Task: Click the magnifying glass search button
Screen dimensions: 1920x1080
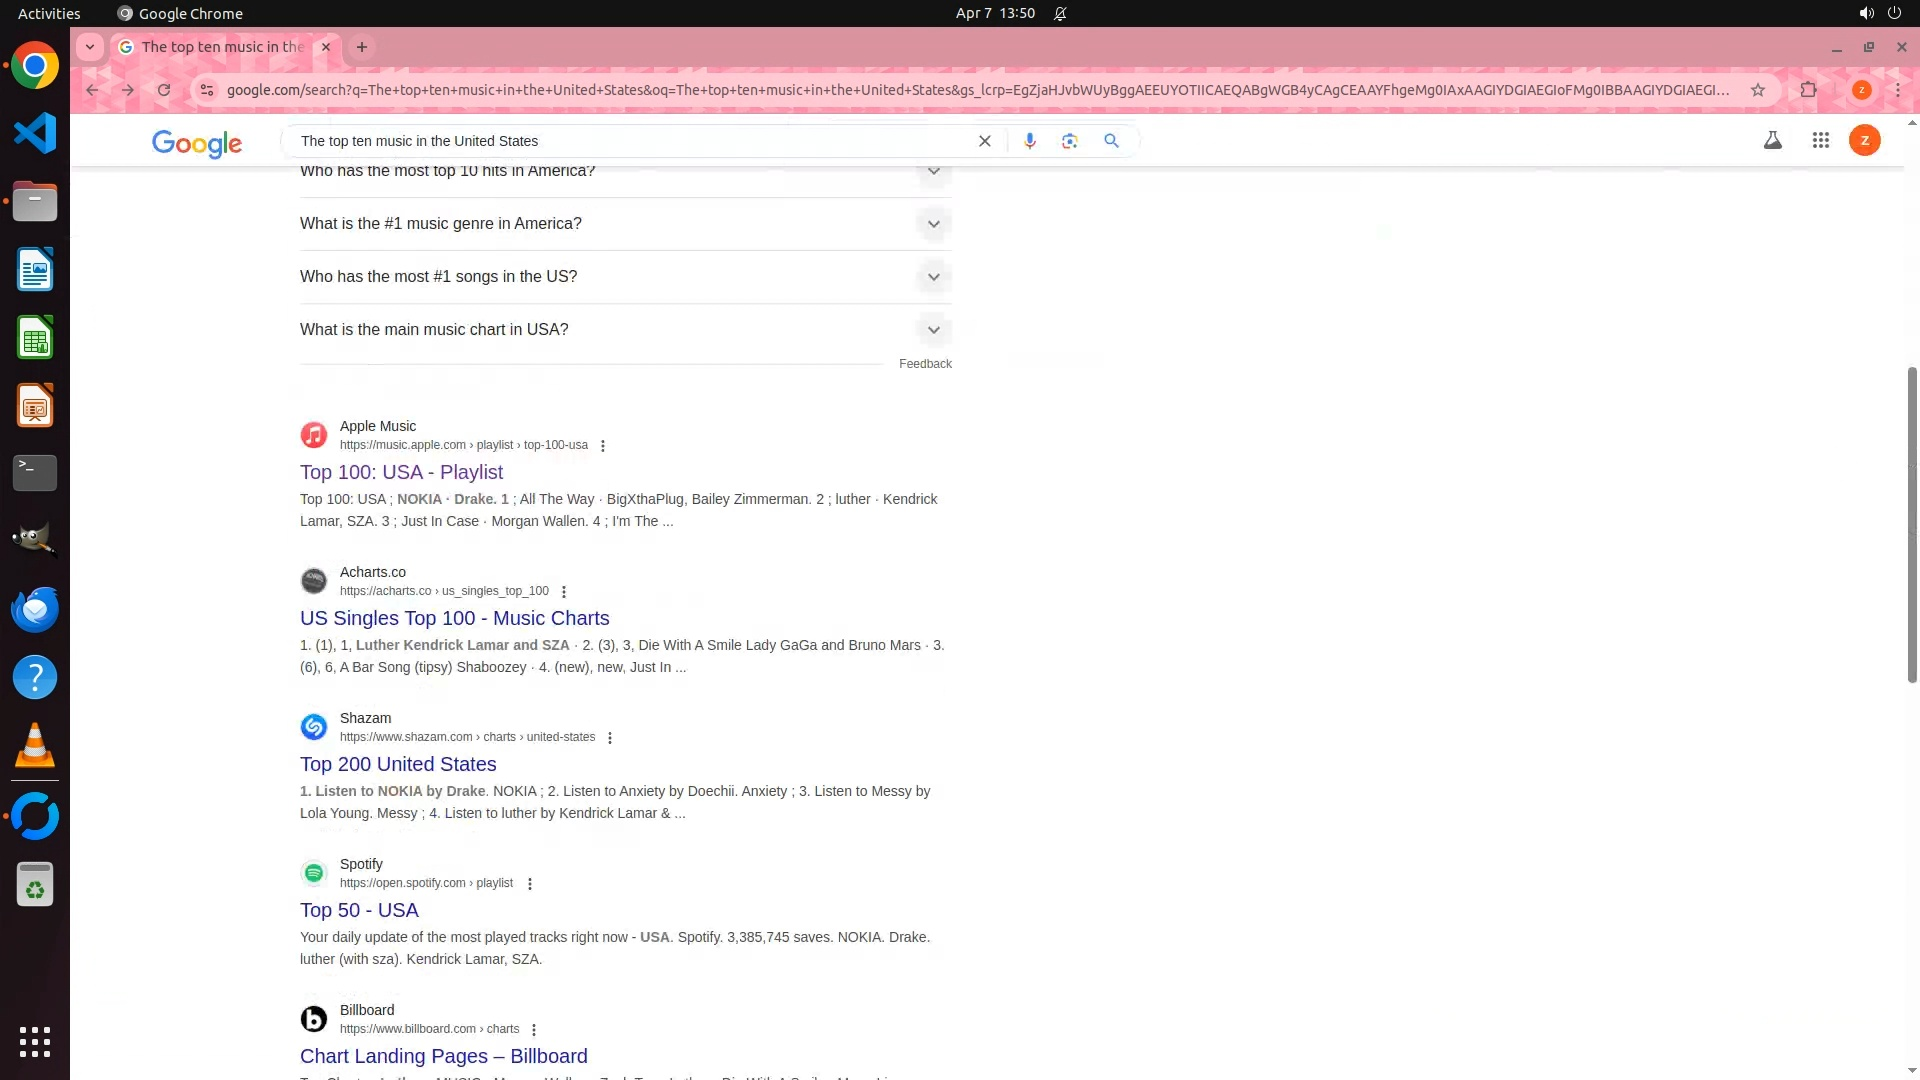Action: pos(1111,141)
